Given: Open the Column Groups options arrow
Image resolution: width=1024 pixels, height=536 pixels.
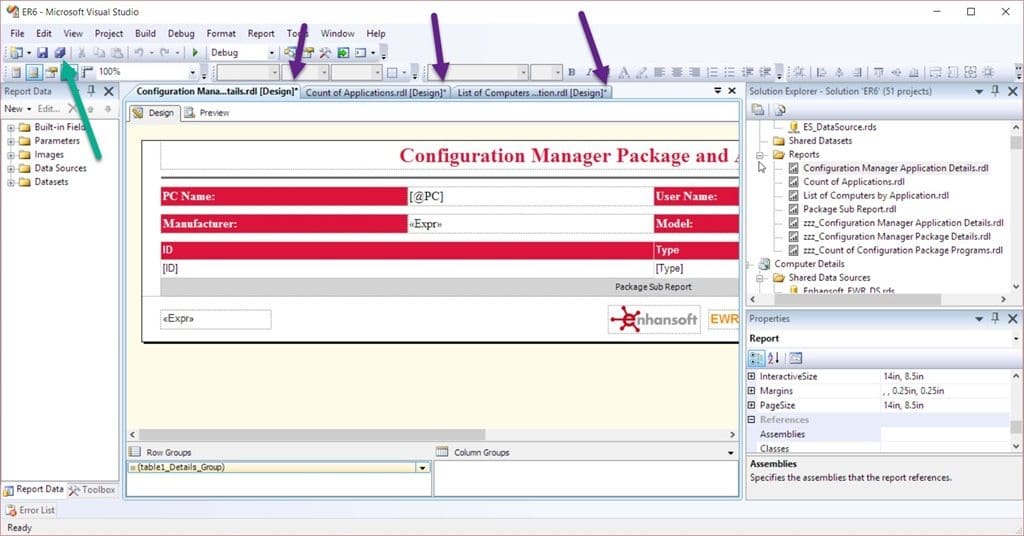Looking at the screenshot, I should coord(731,452).
